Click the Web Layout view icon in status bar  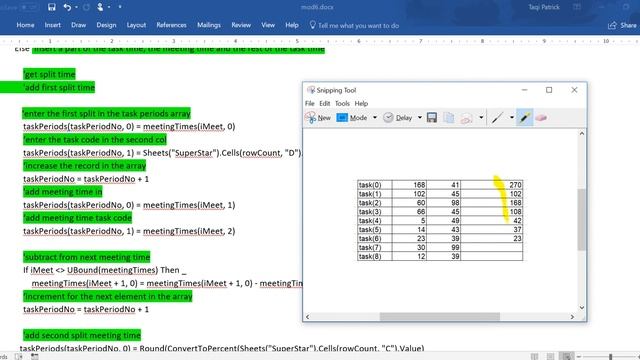click(567, 356)
